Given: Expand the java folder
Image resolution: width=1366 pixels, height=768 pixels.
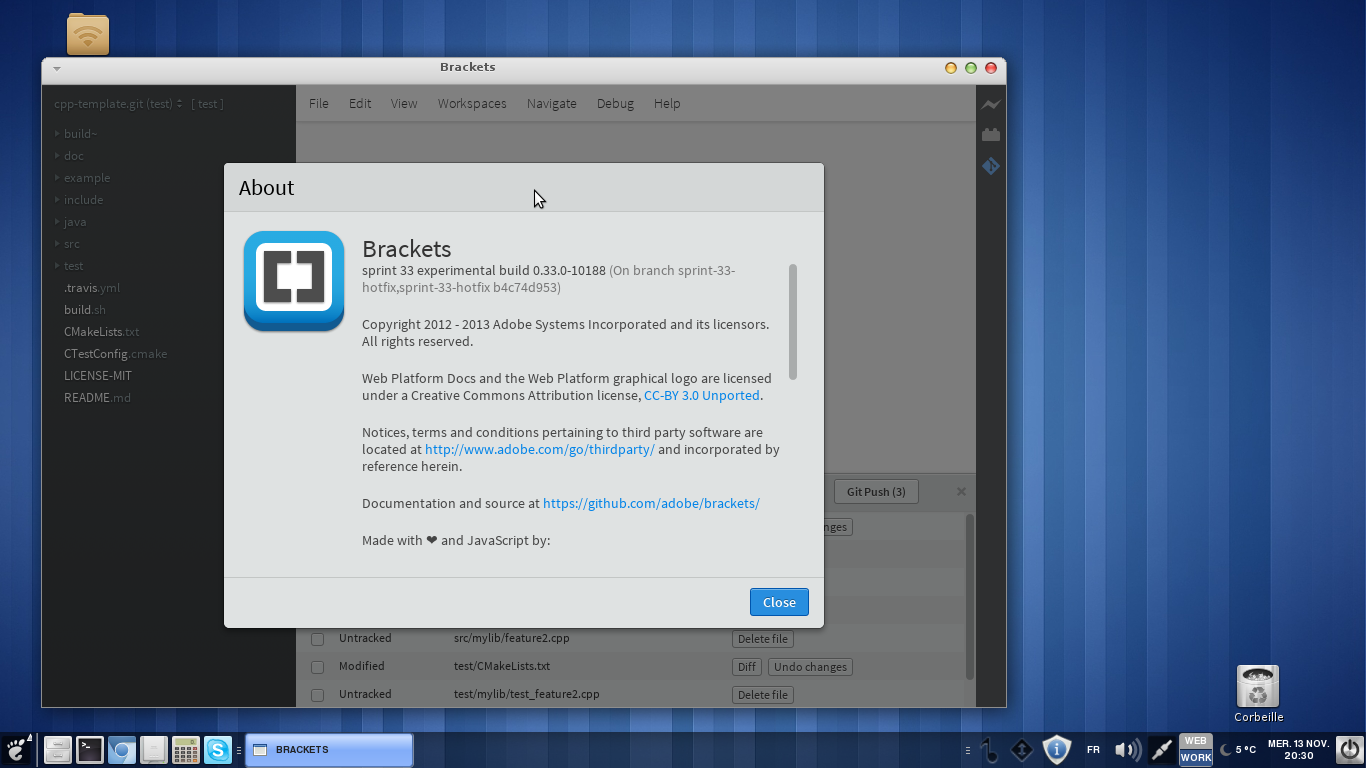Looking at the screenshot, I should (x=57, y=221).
